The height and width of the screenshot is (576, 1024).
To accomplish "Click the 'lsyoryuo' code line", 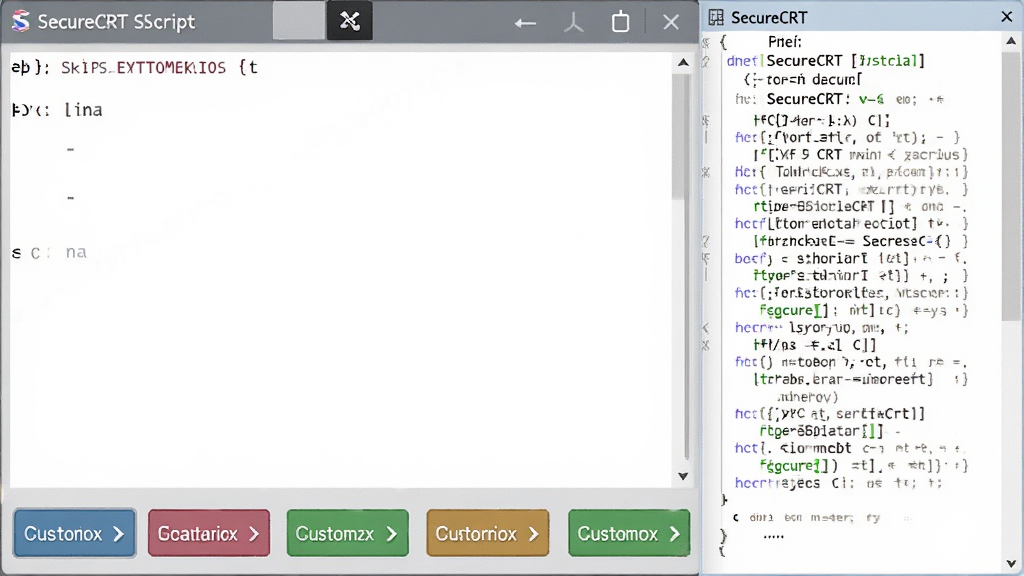I will point(822,328).
